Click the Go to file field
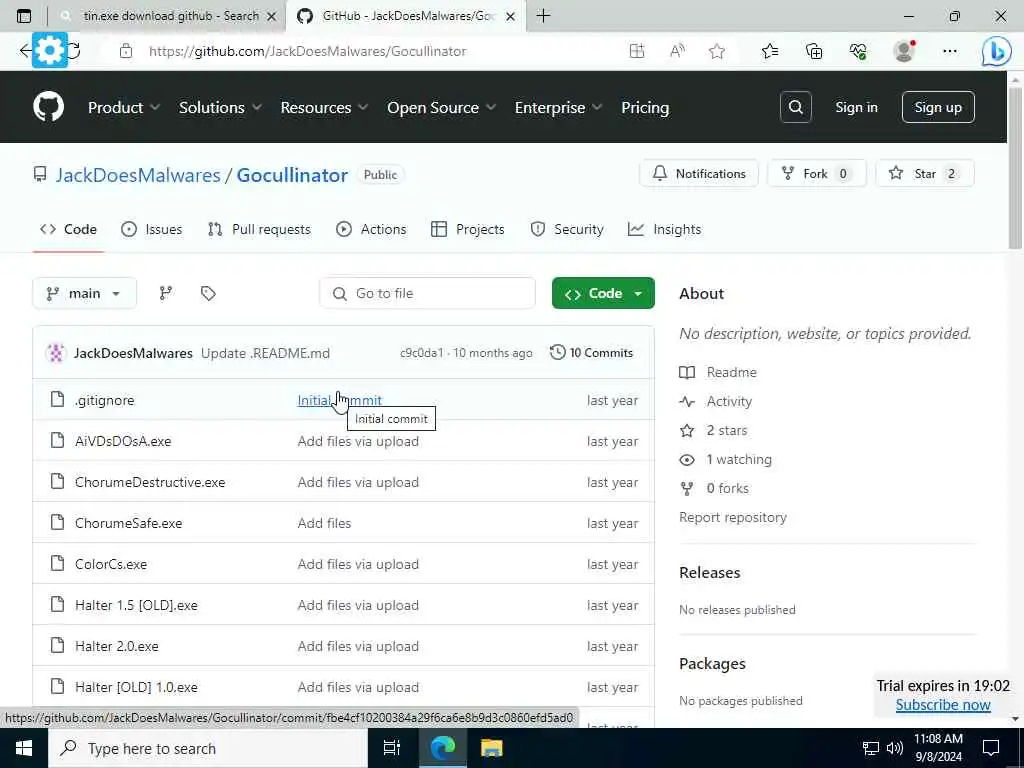This screenshot has width=1024, height=768. coord(427,293)
